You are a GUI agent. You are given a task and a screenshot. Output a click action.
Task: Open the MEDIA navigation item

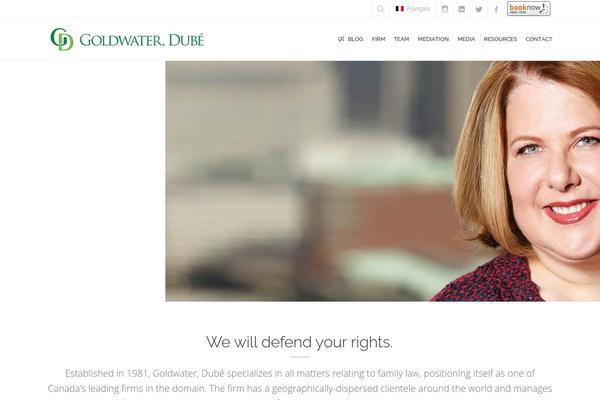point(466,39)
